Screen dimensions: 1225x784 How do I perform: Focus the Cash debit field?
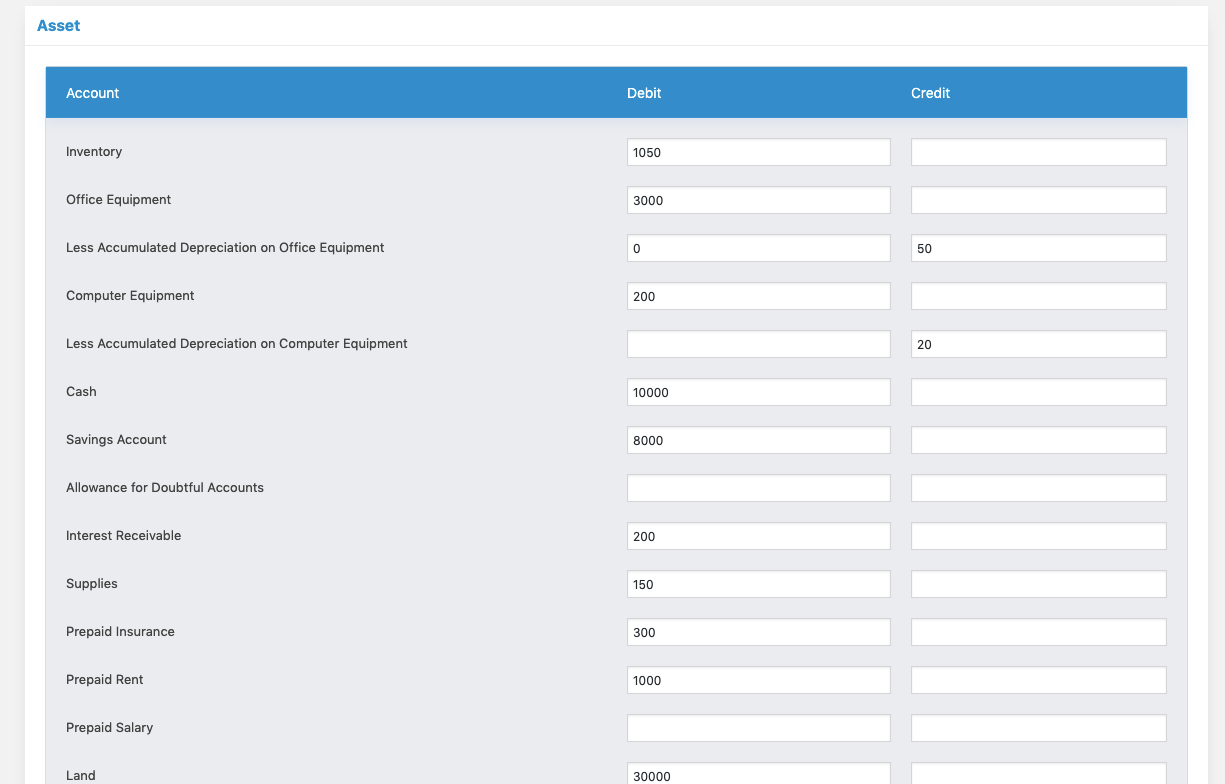[x=758, y=392]
